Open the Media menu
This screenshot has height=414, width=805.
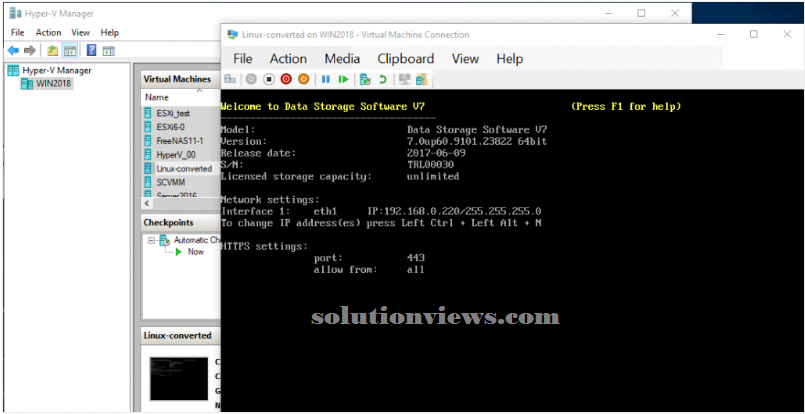coord(342,59)
